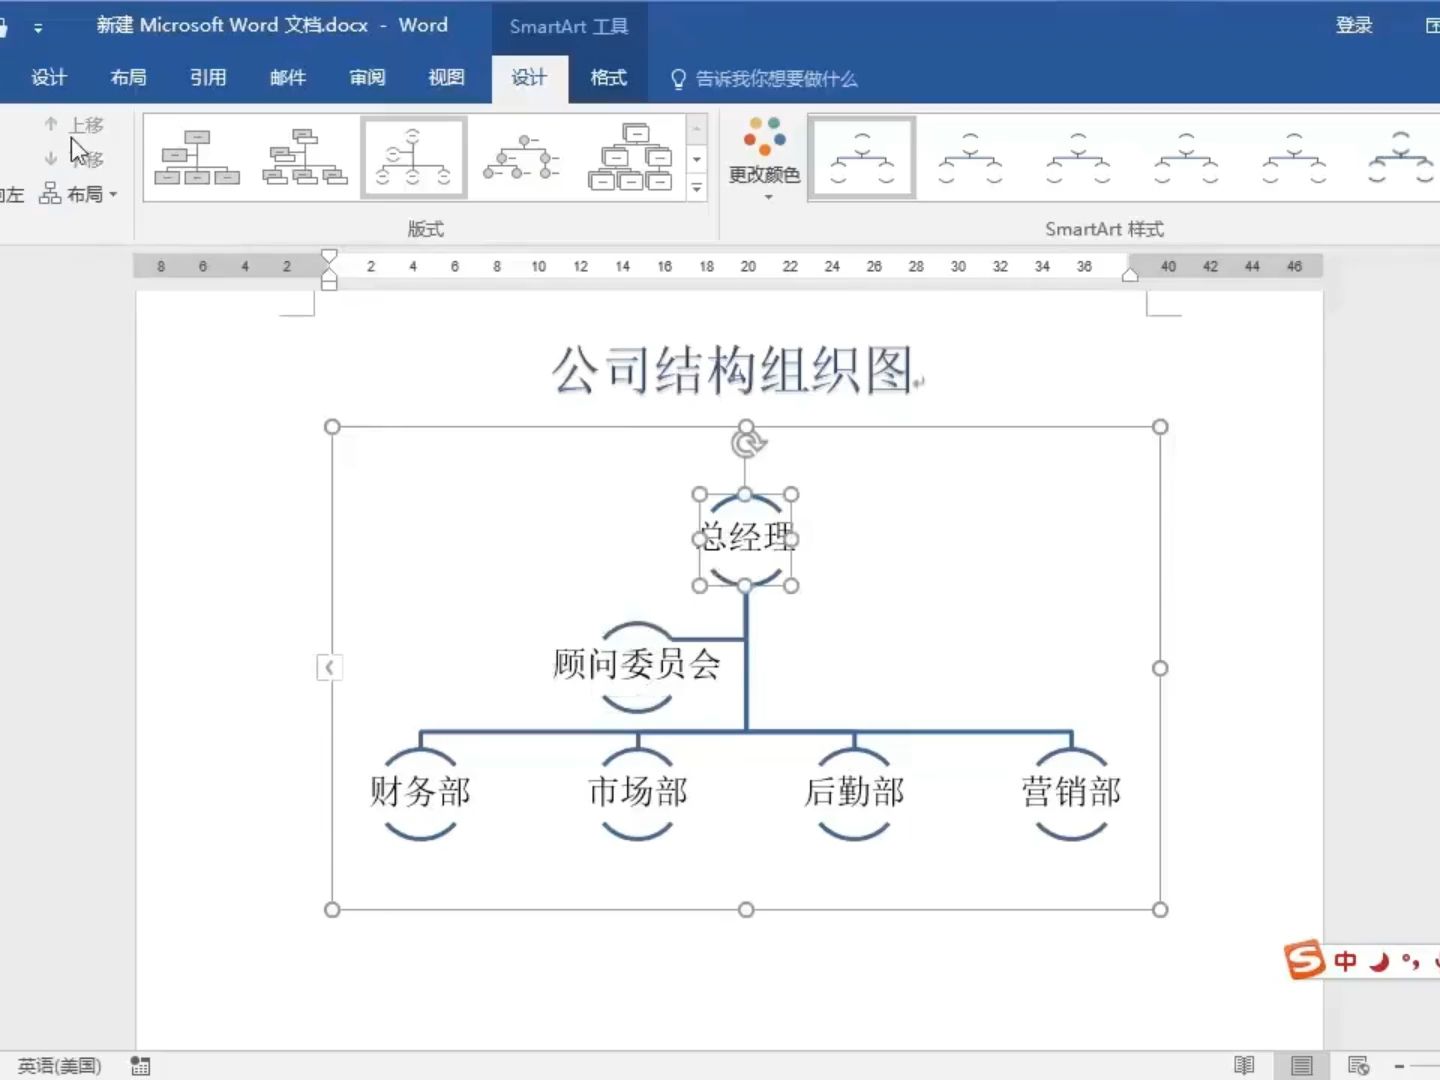Screen dimensions: 1440x1080
Task: Switch to the 格式 ribbon tab
Action: tap(607, 78)
